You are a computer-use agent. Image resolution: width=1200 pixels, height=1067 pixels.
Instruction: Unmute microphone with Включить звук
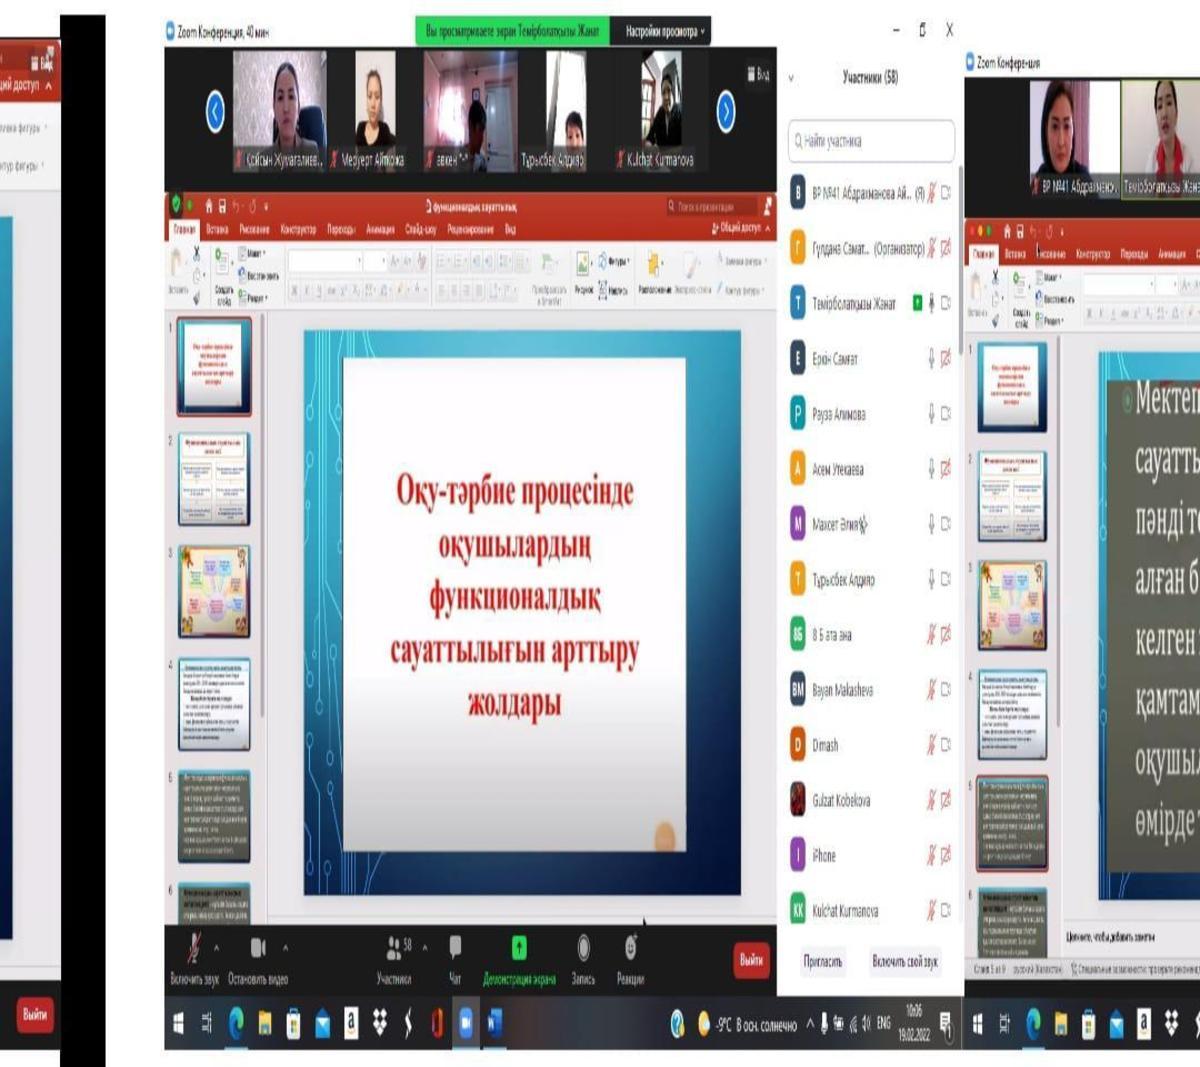(194, 948)
